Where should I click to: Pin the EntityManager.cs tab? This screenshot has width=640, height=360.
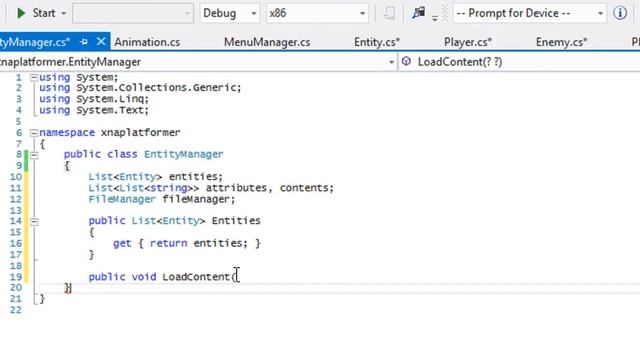84,42
